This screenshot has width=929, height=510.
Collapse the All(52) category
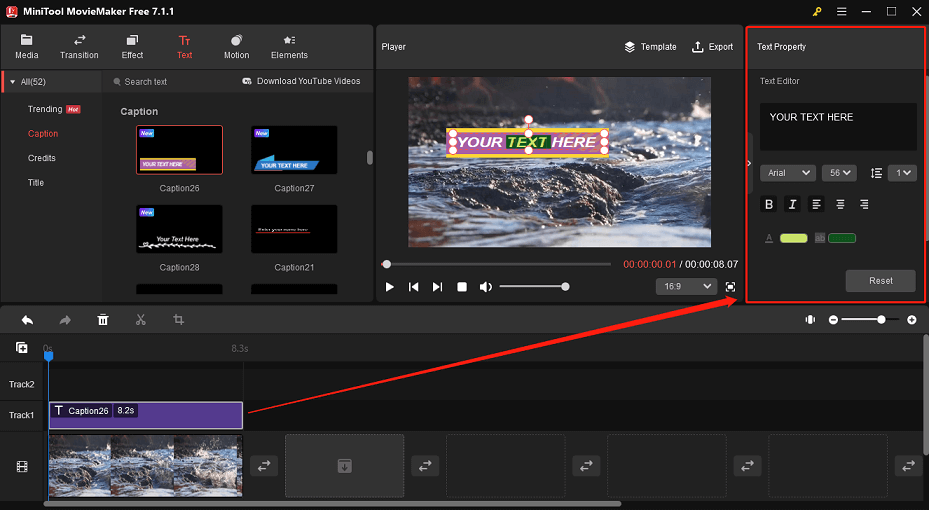(x=12, y=82)
